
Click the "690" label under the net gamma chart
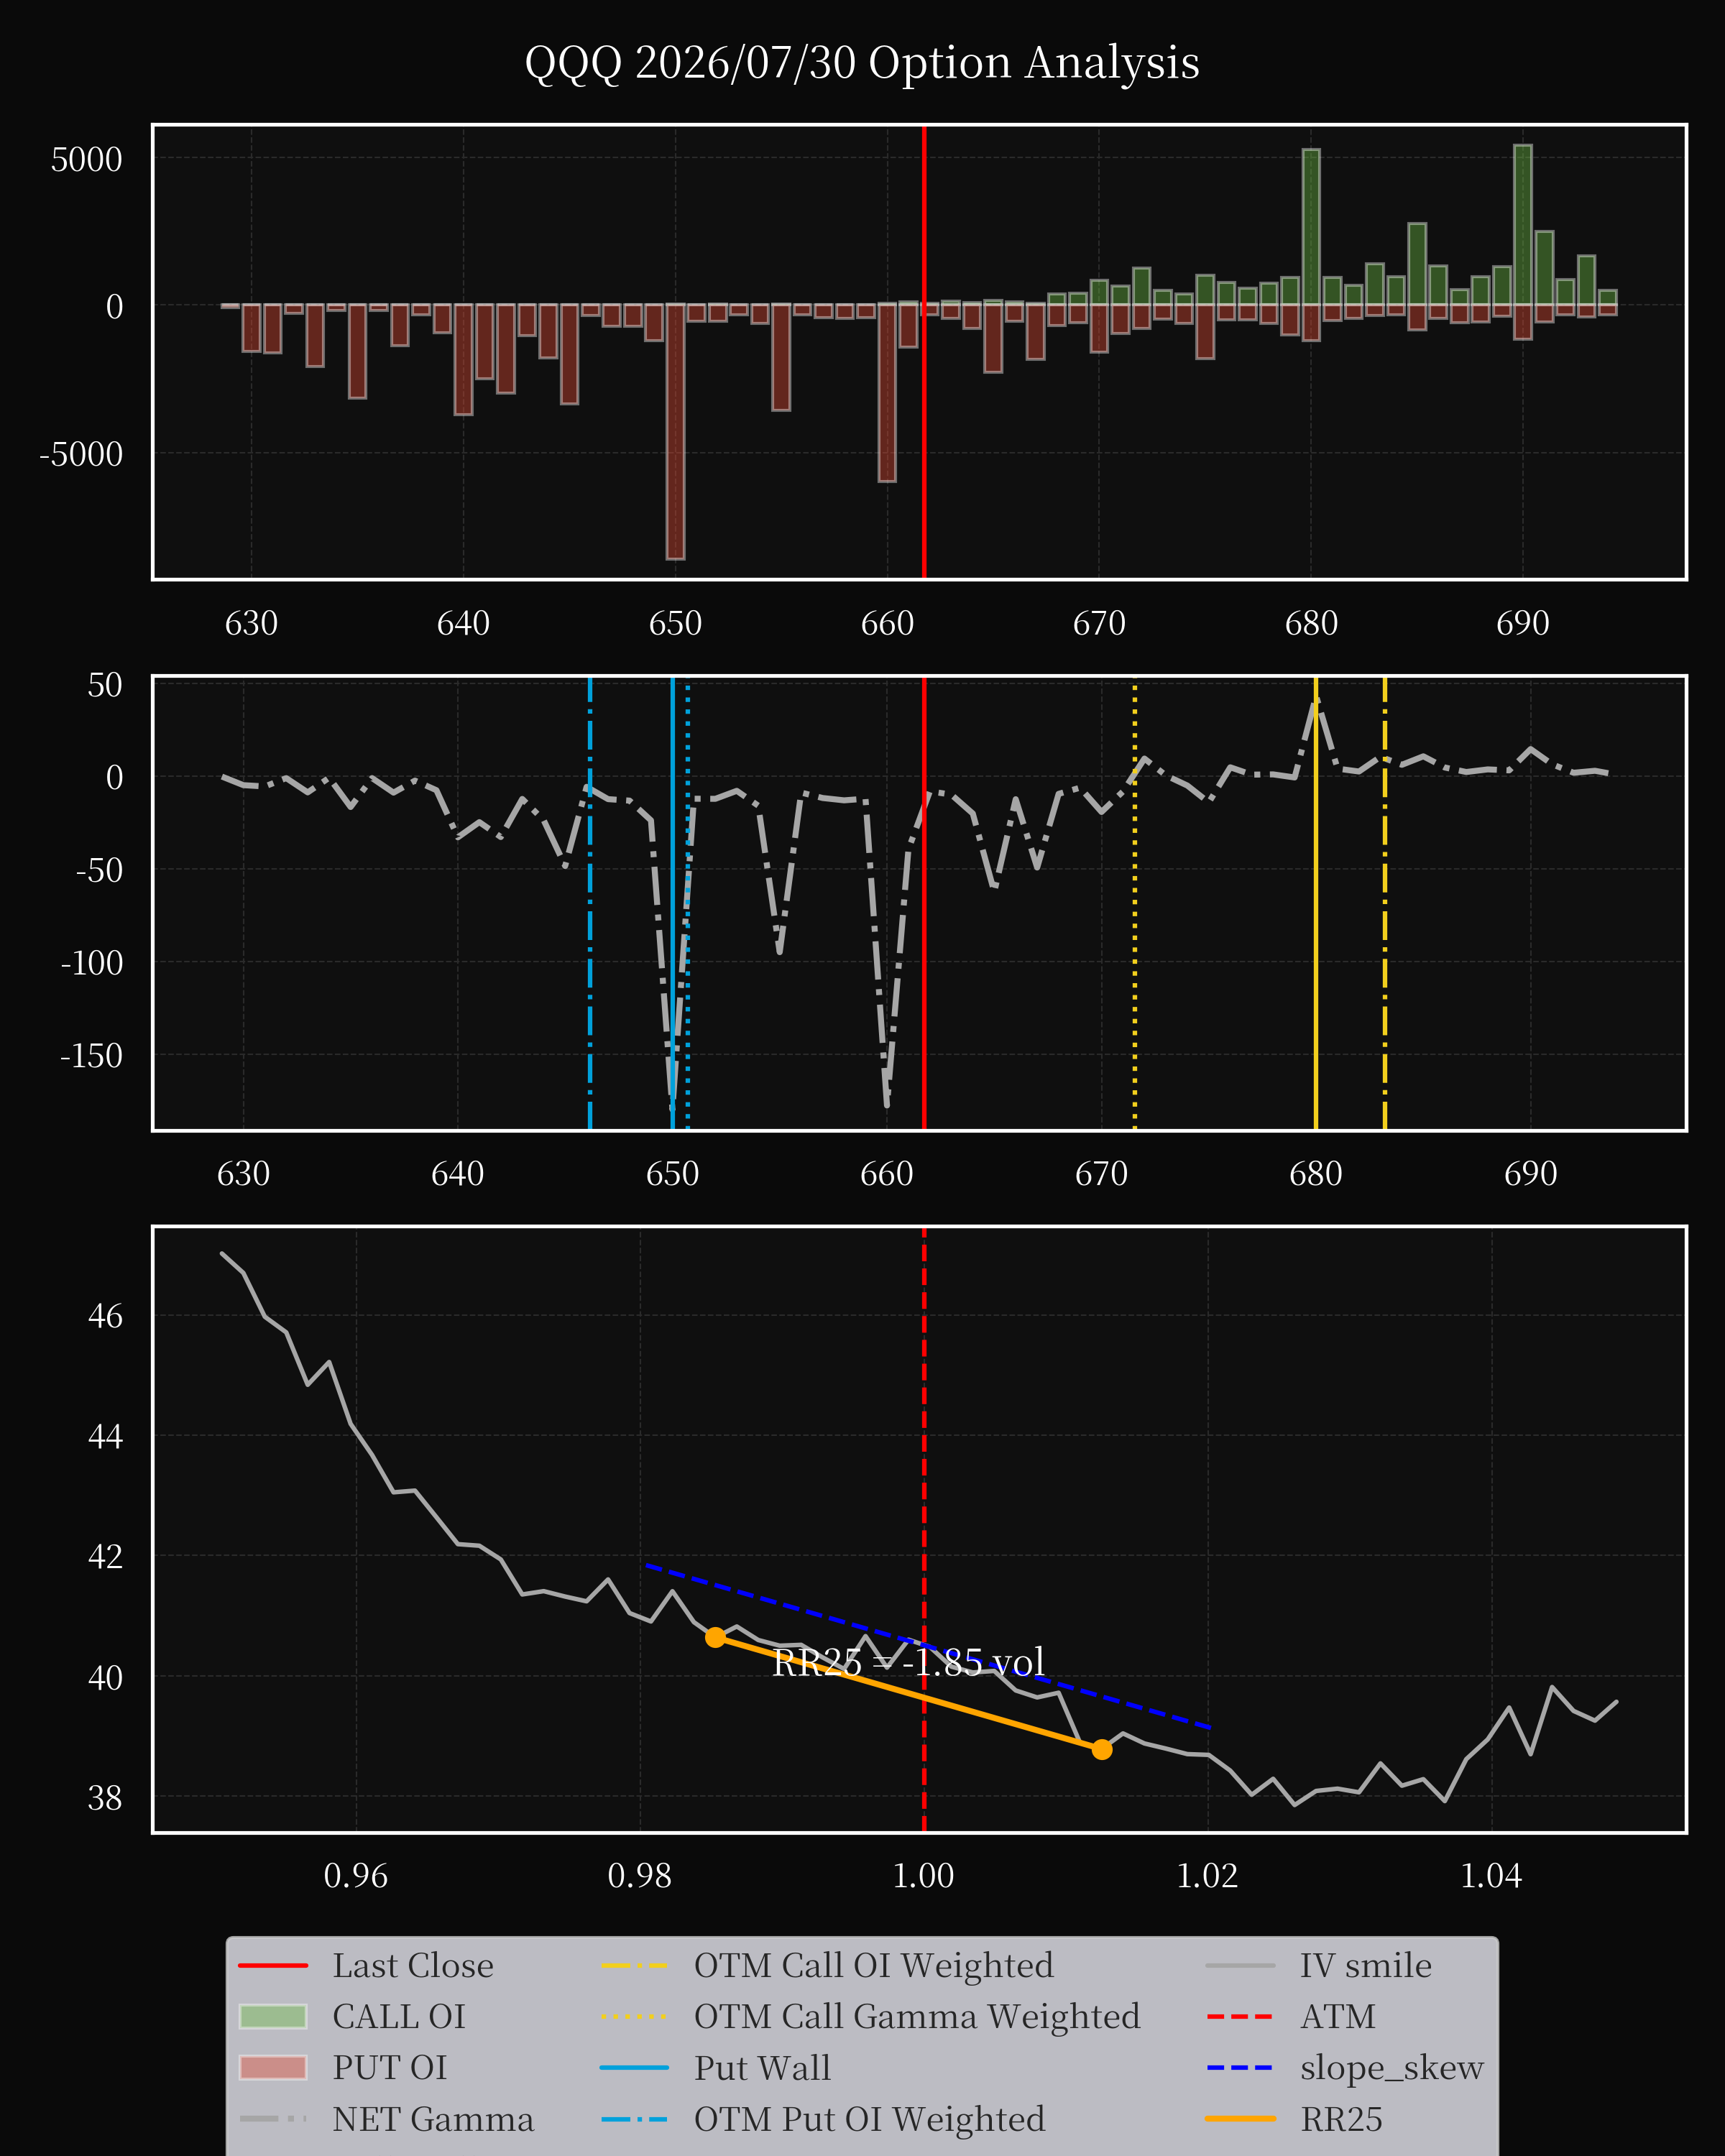pos(1530,1173)
